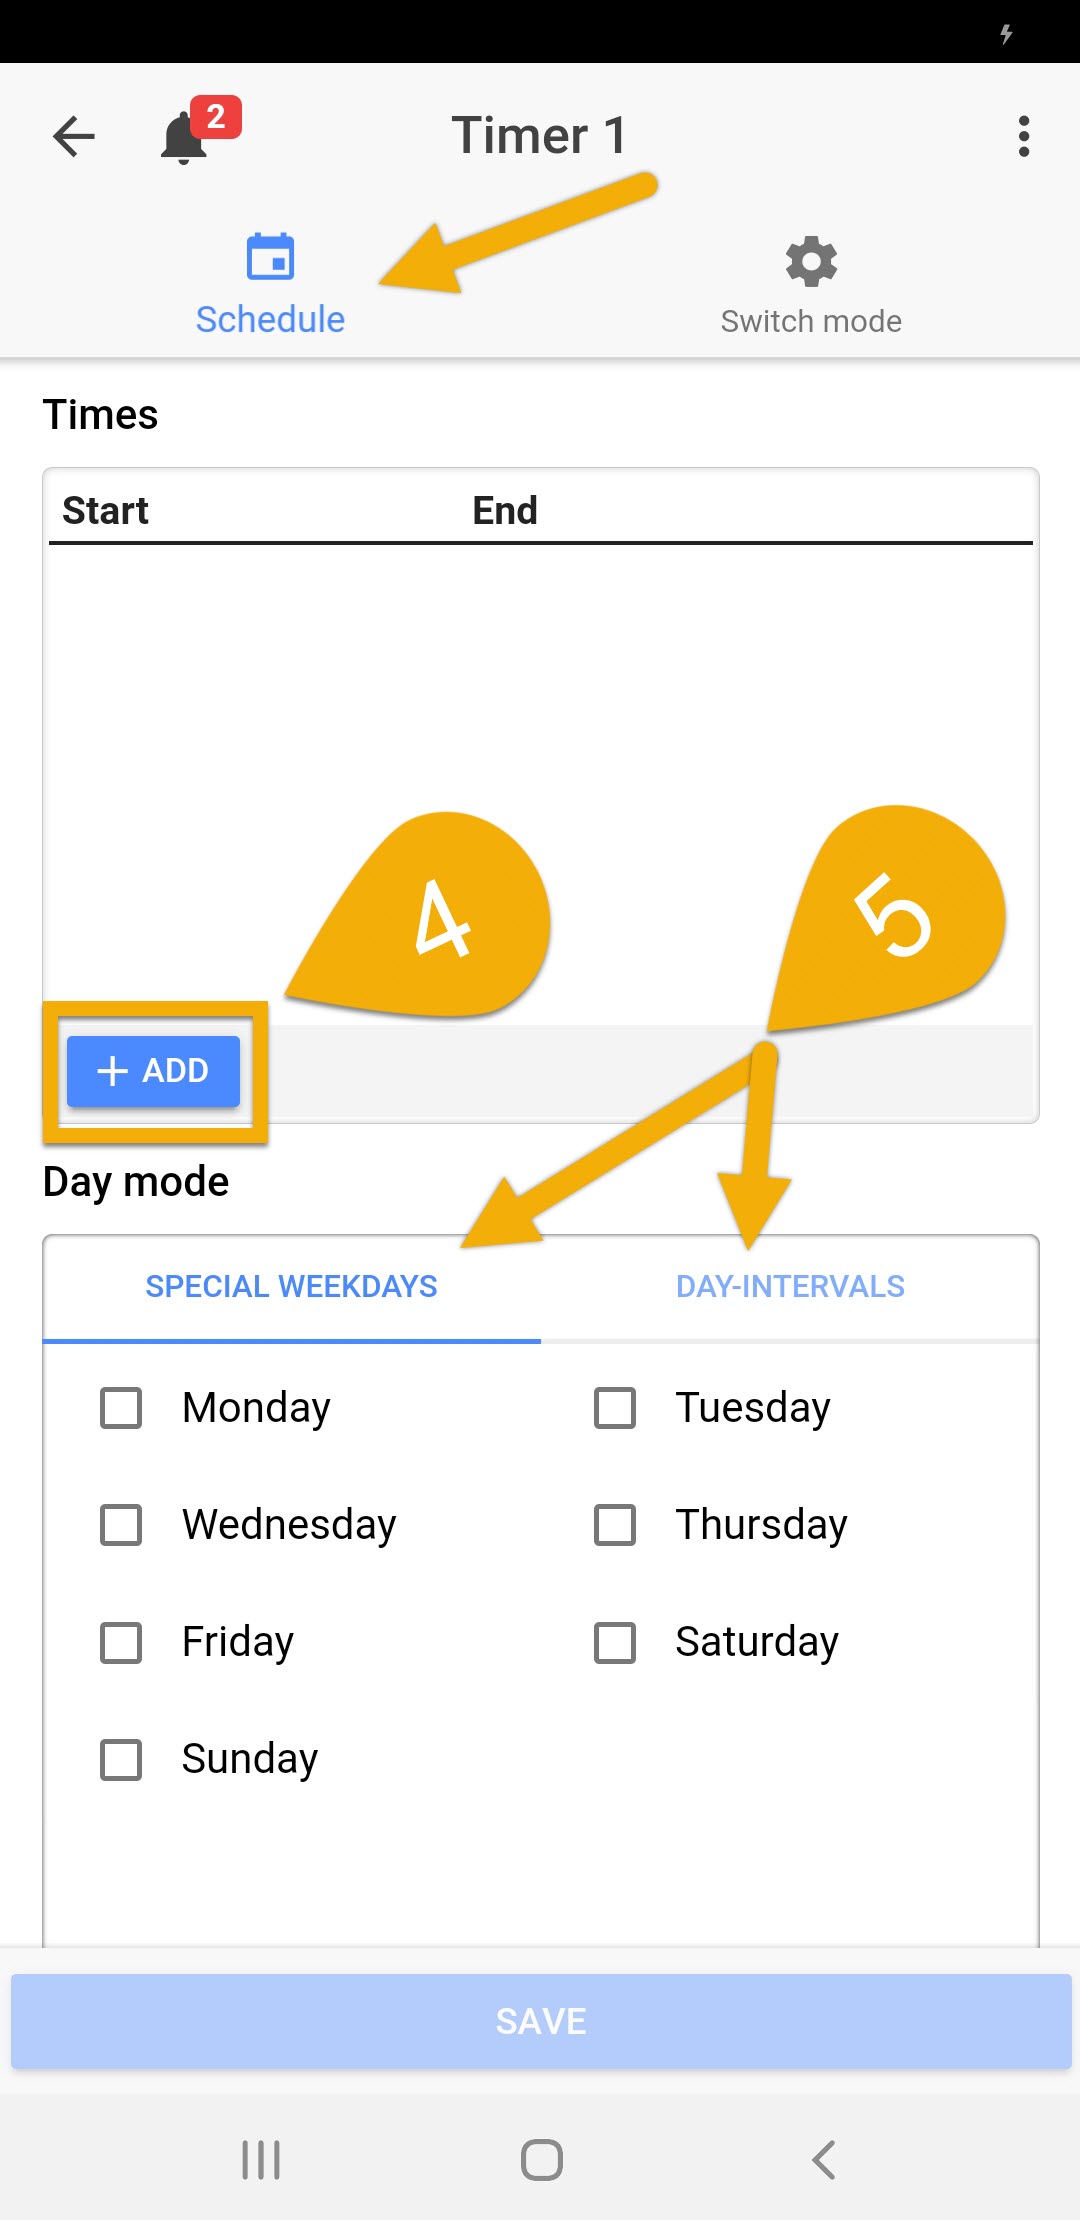Switch to Day-Intervals tab

coord(790,1286)
